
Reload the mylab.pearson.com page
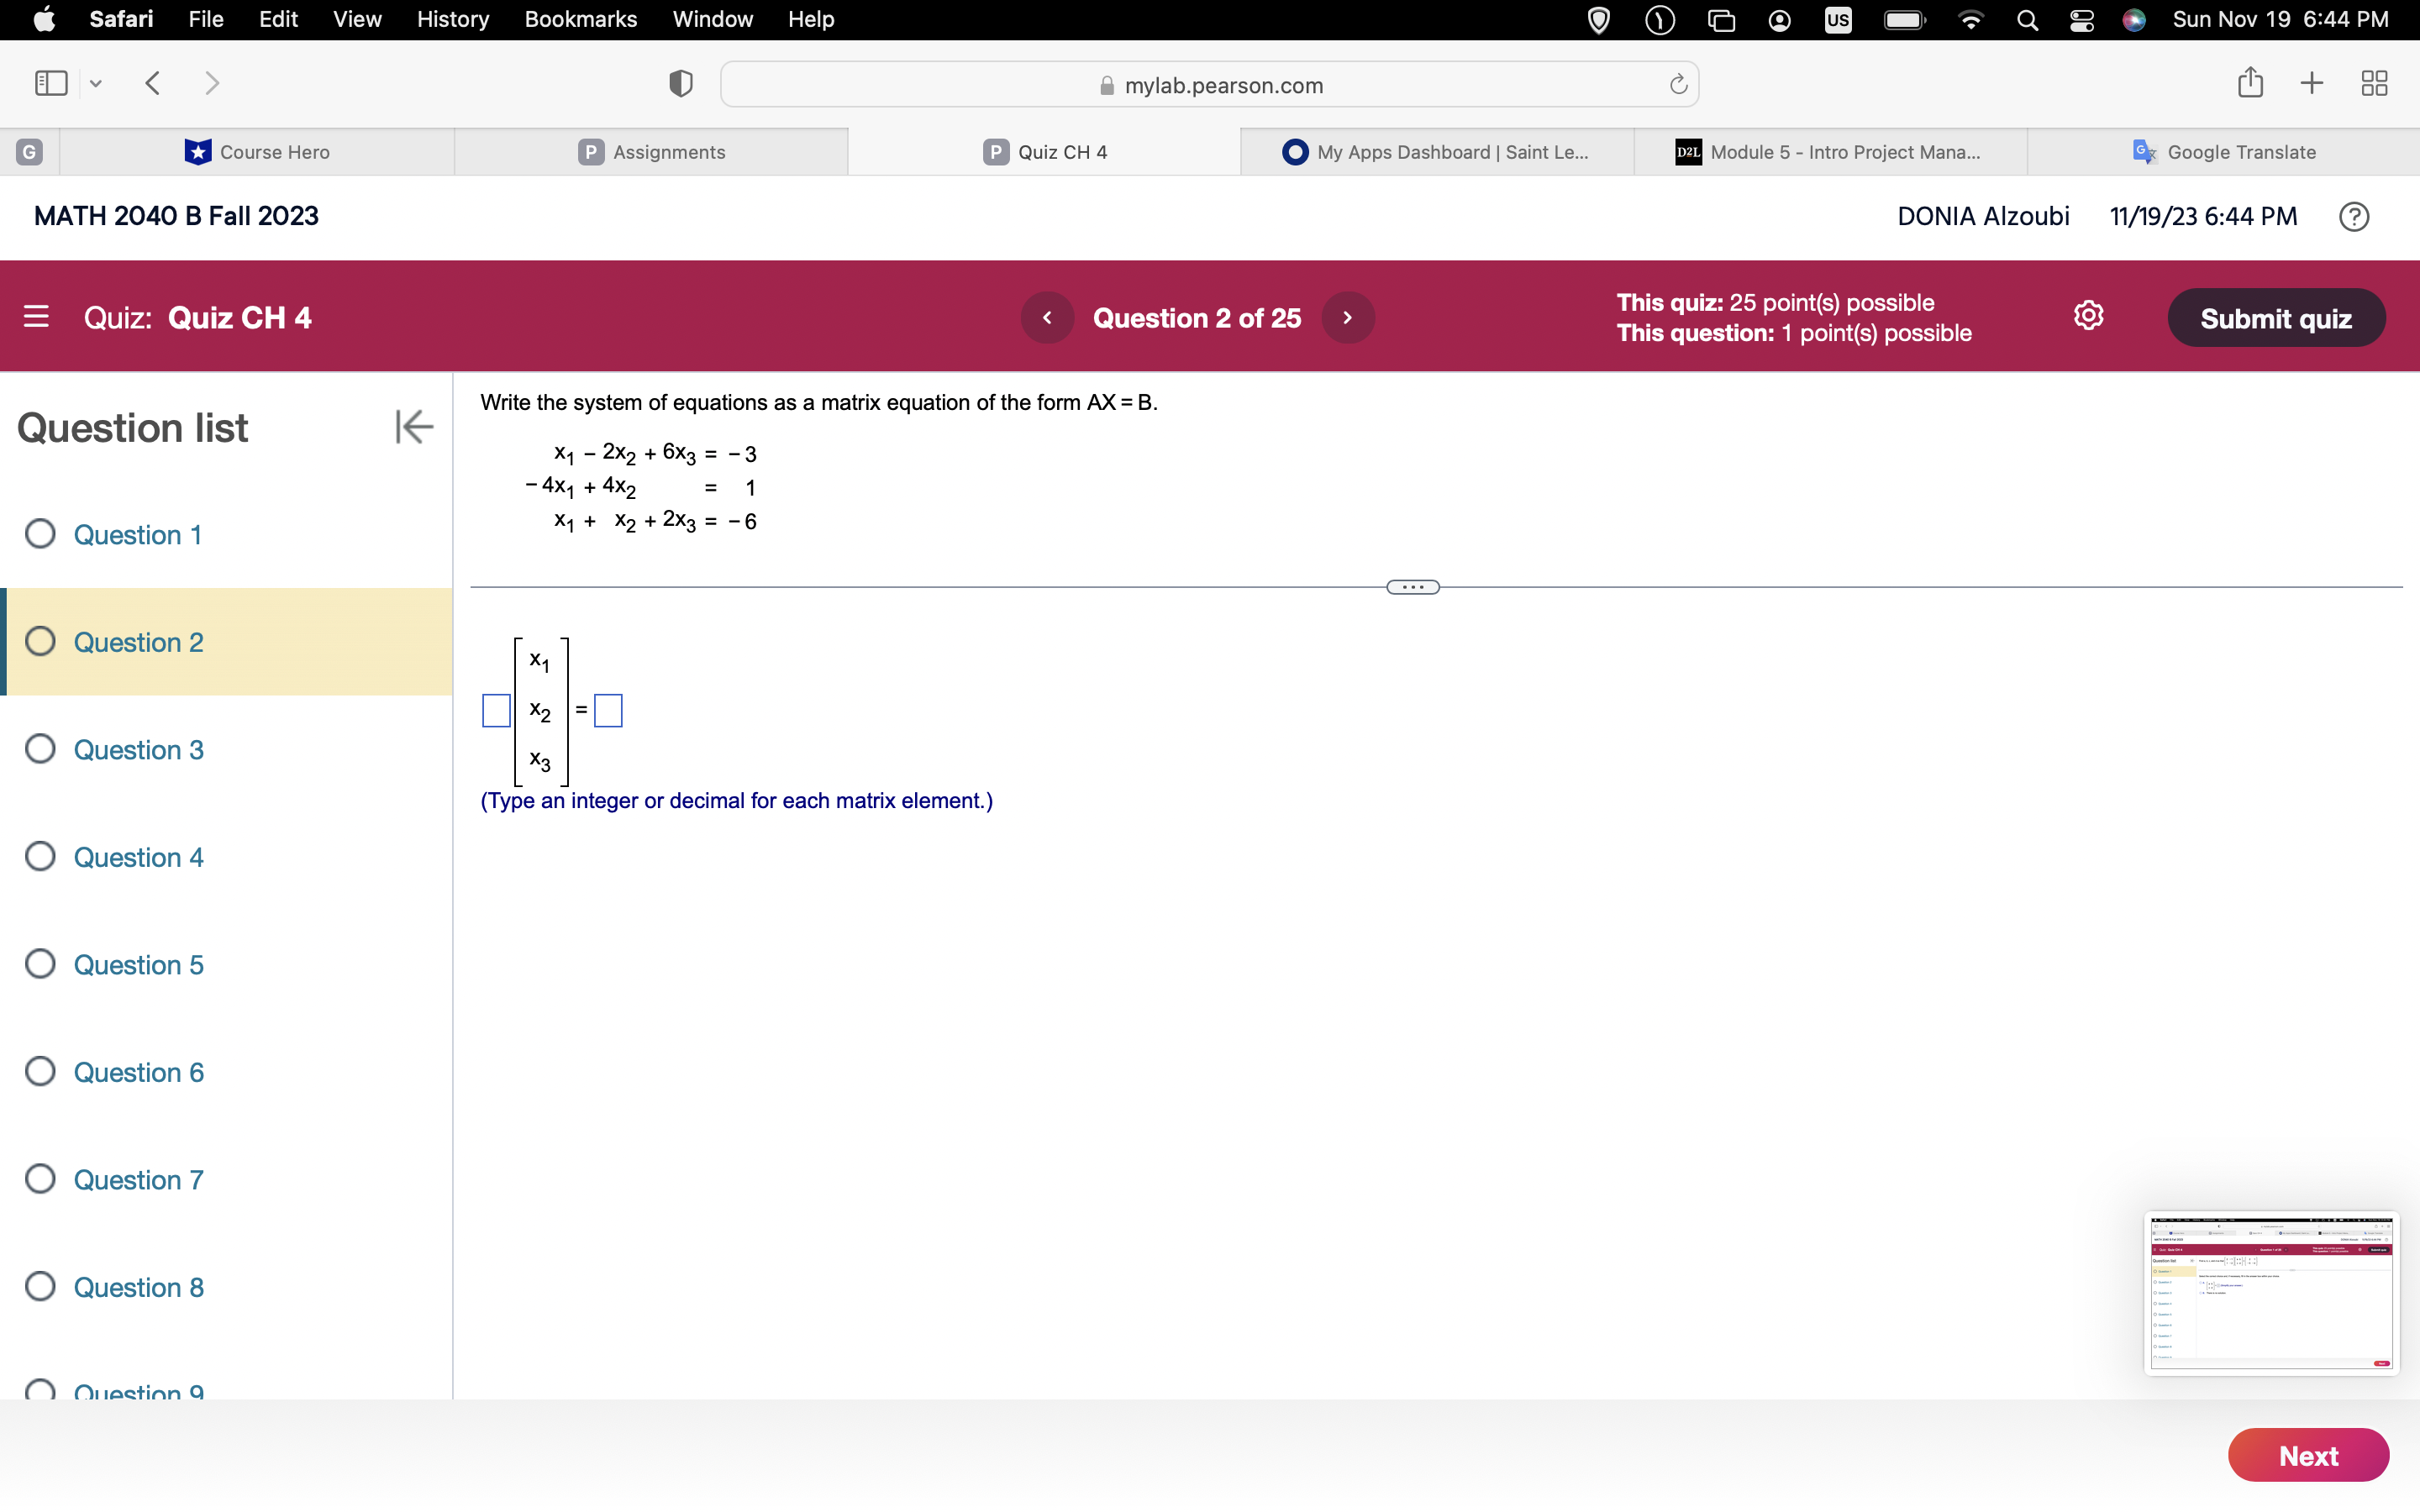pyautogui.click(x=1678, y=85)
